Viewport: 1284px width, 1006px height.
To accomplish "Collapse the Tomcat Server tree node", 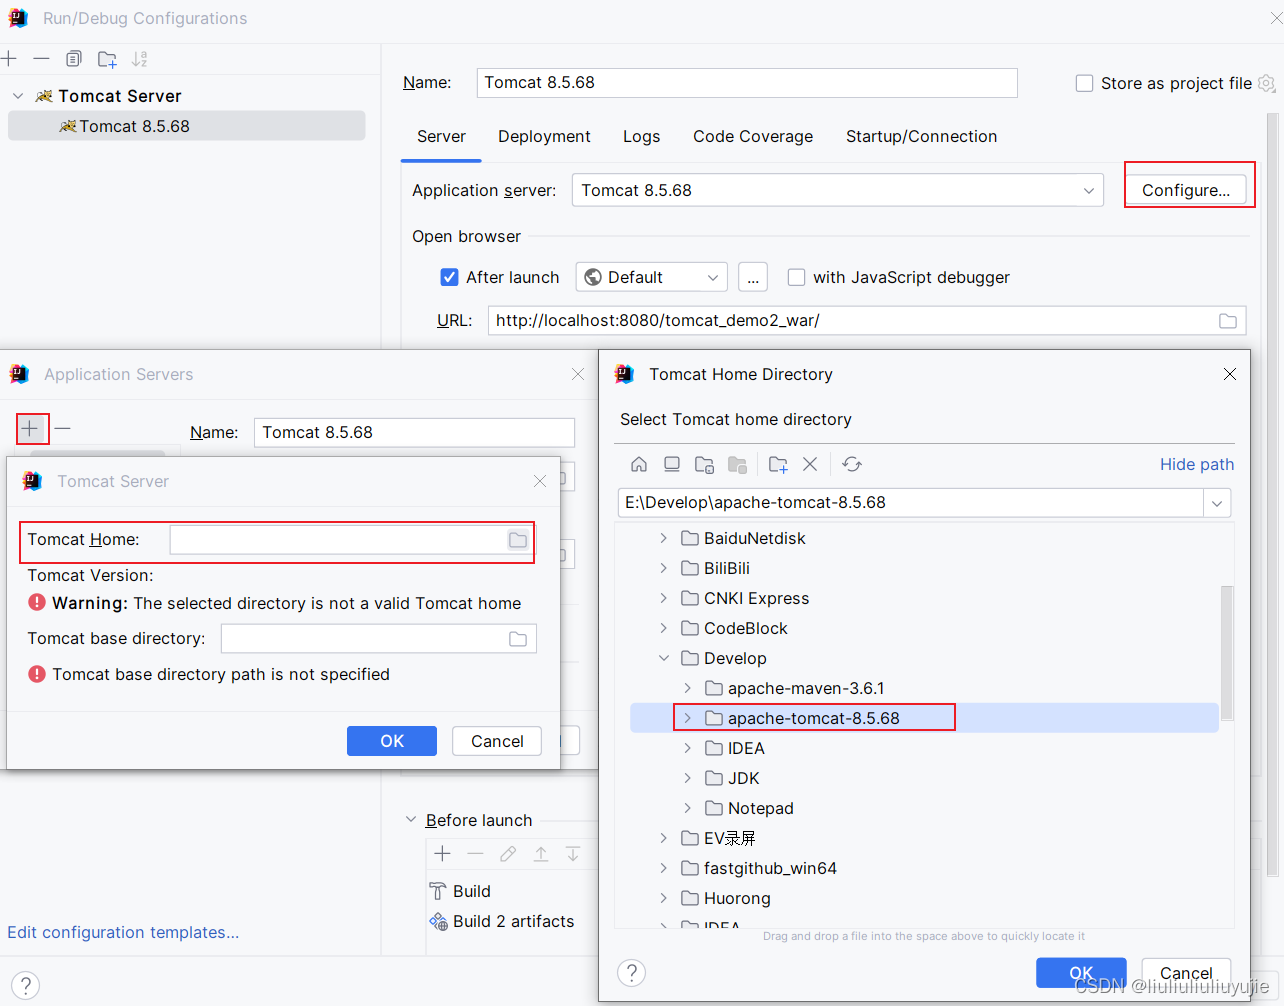I will click(x=18, y=96).
